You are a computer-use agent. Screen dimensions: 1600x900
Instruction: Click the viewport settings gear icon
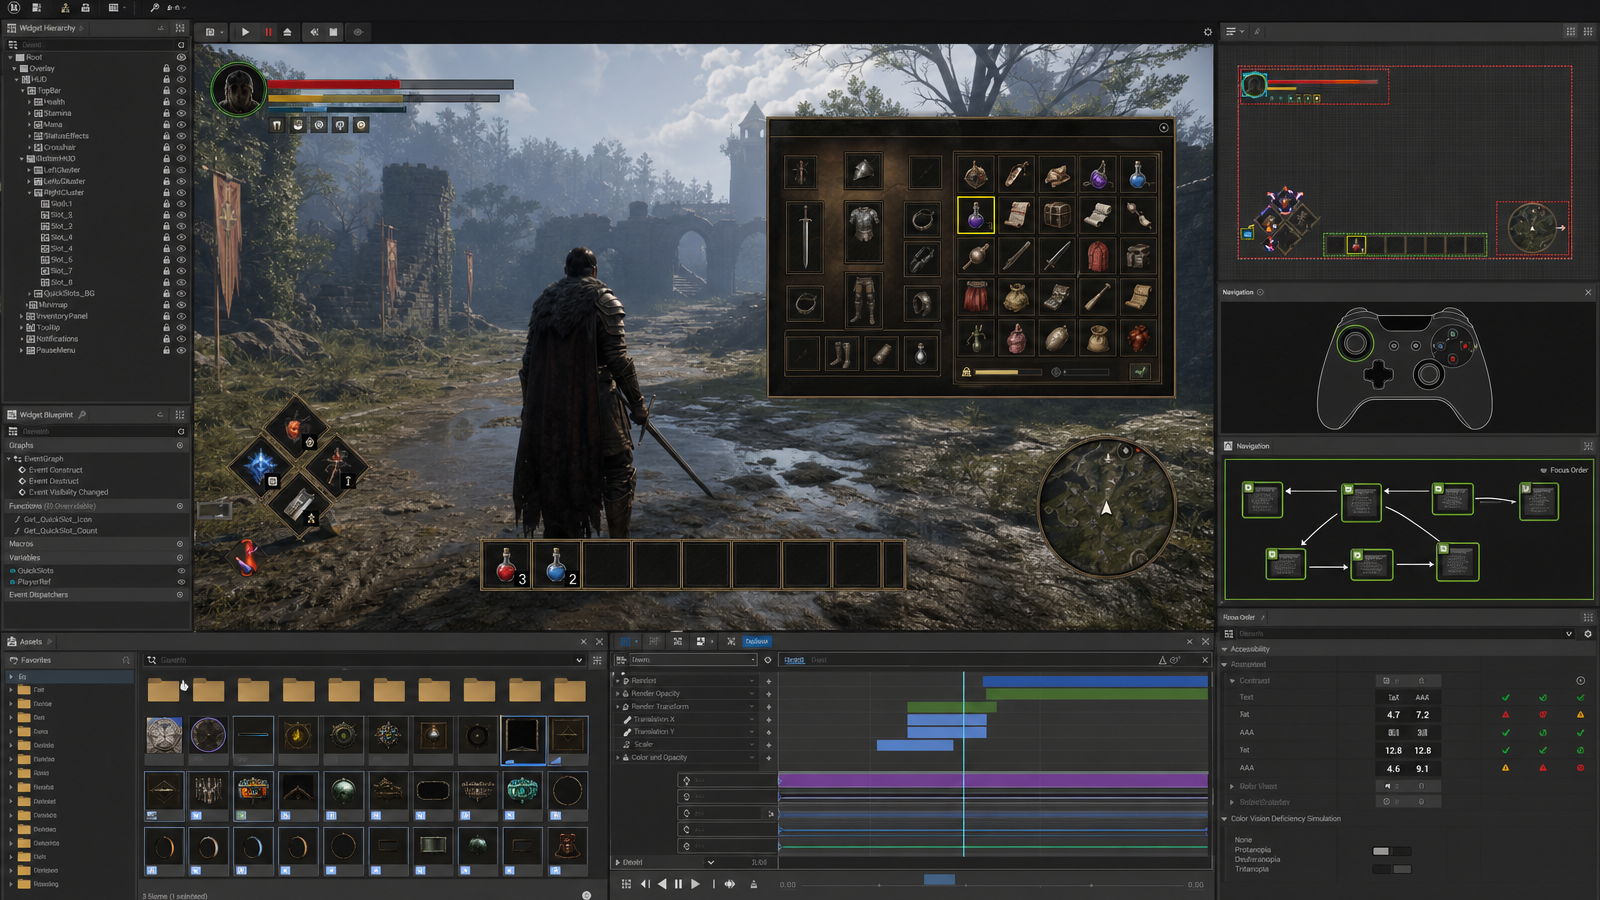click(1207, 32)
